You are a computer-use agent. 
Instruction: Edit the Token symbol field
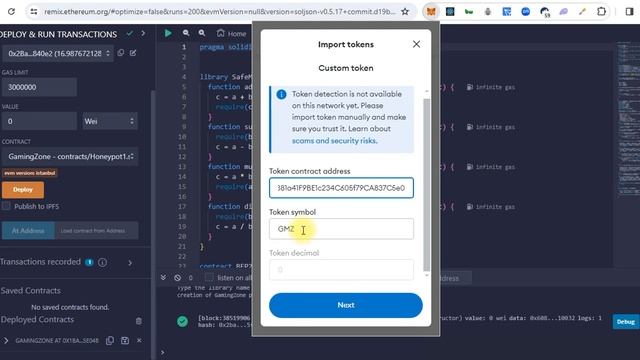pos(341,229)
